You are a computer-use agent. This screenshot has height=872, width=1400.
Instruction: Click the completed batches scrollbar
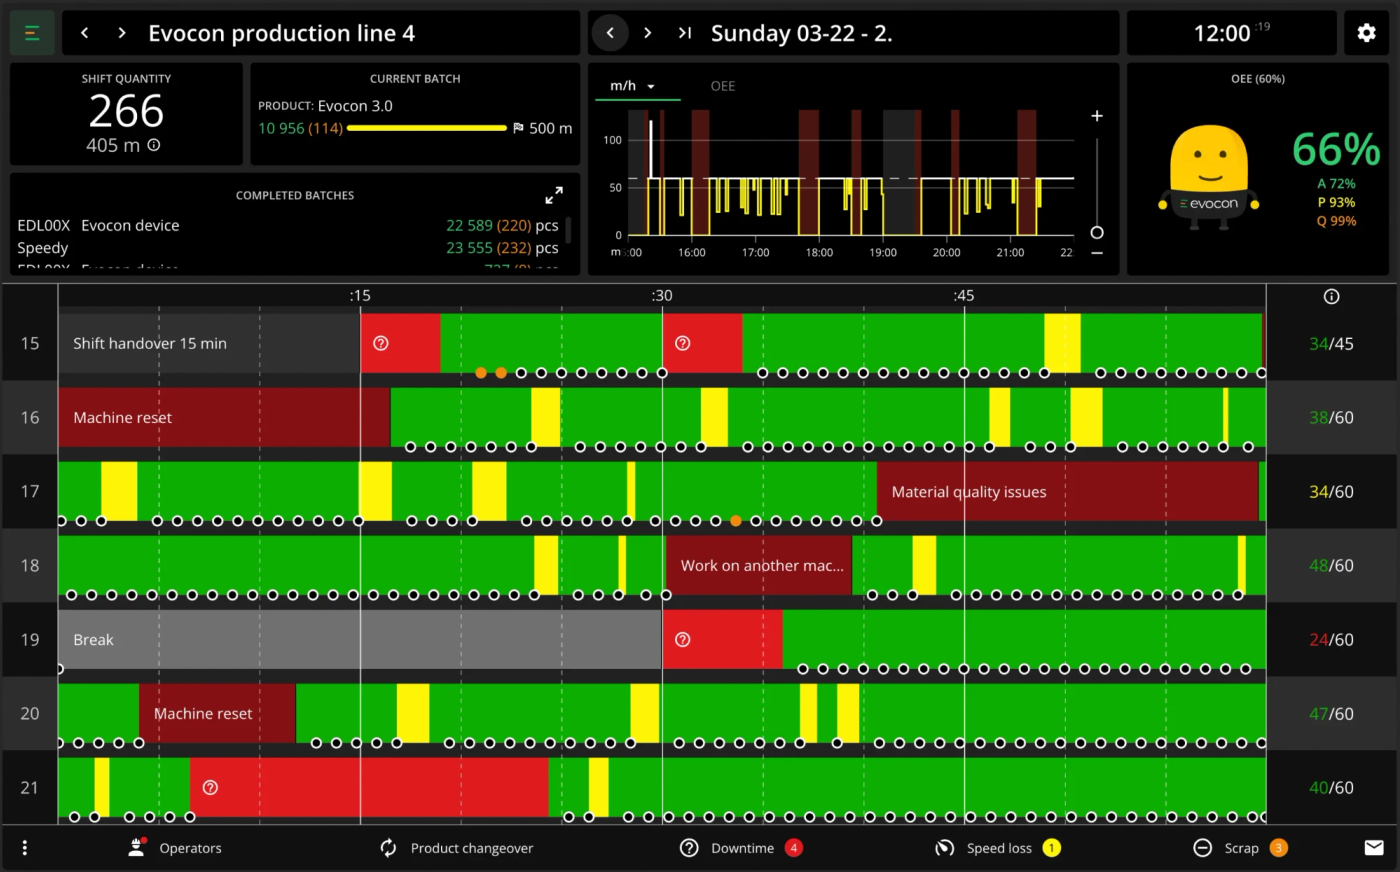point(568,230)
